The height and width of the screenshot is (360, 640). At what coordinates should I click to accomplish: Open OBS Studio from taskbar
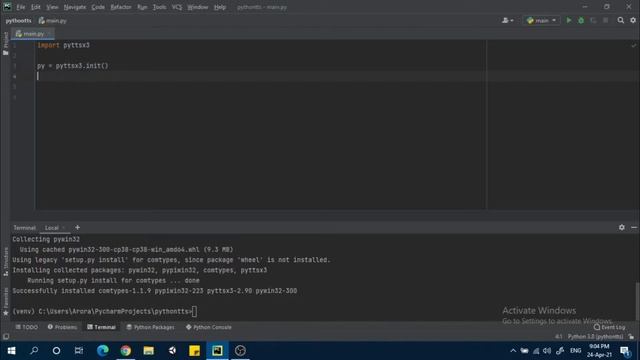coord(240,351)
